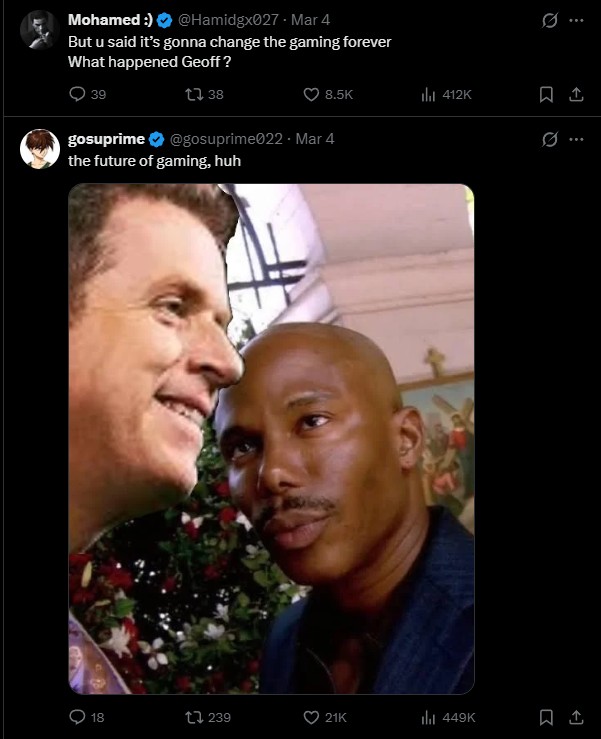601x739 pixels.
Task: Like Mohamed's tweet with 8.5K likes
Action: pyautogui.click(x=311, y=94)
